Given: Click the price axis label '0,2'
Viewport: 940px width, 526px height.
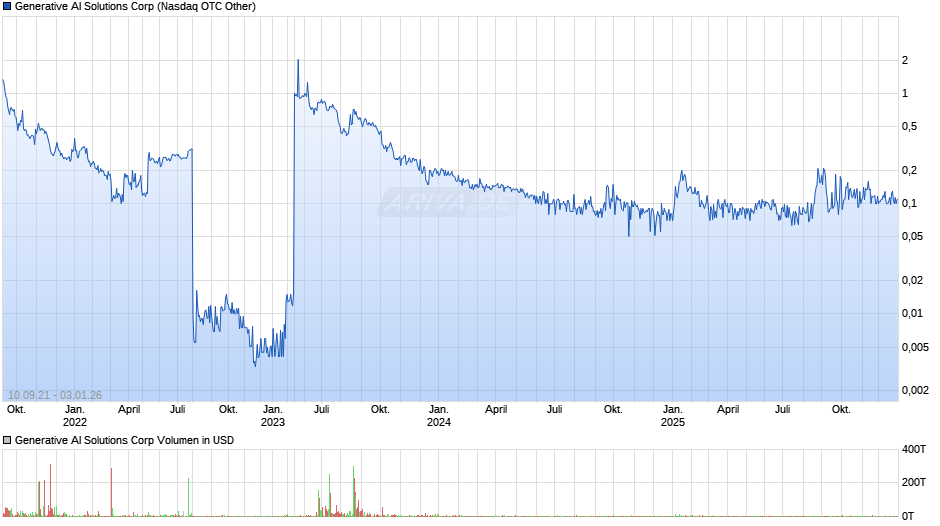Looking at the screenshot, I should point(909,170).
